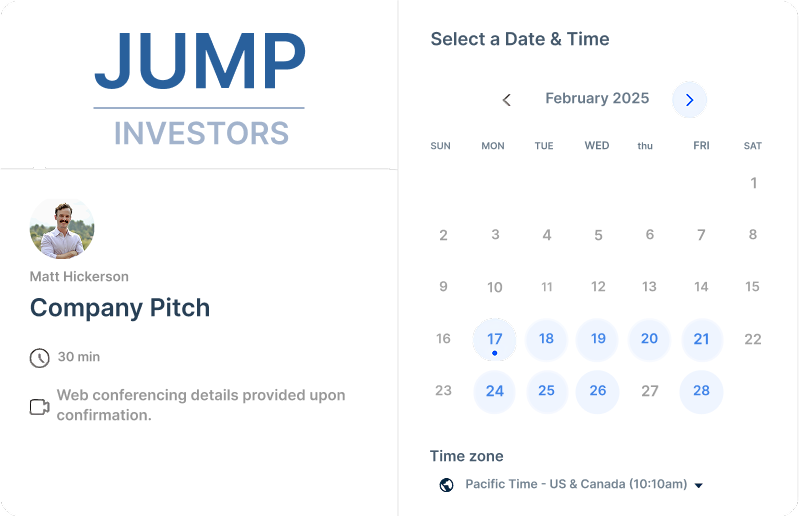This screenshot has width=799, height=517.
Task: Expand time zone list with caret arrow
Action: click(699, 486)
